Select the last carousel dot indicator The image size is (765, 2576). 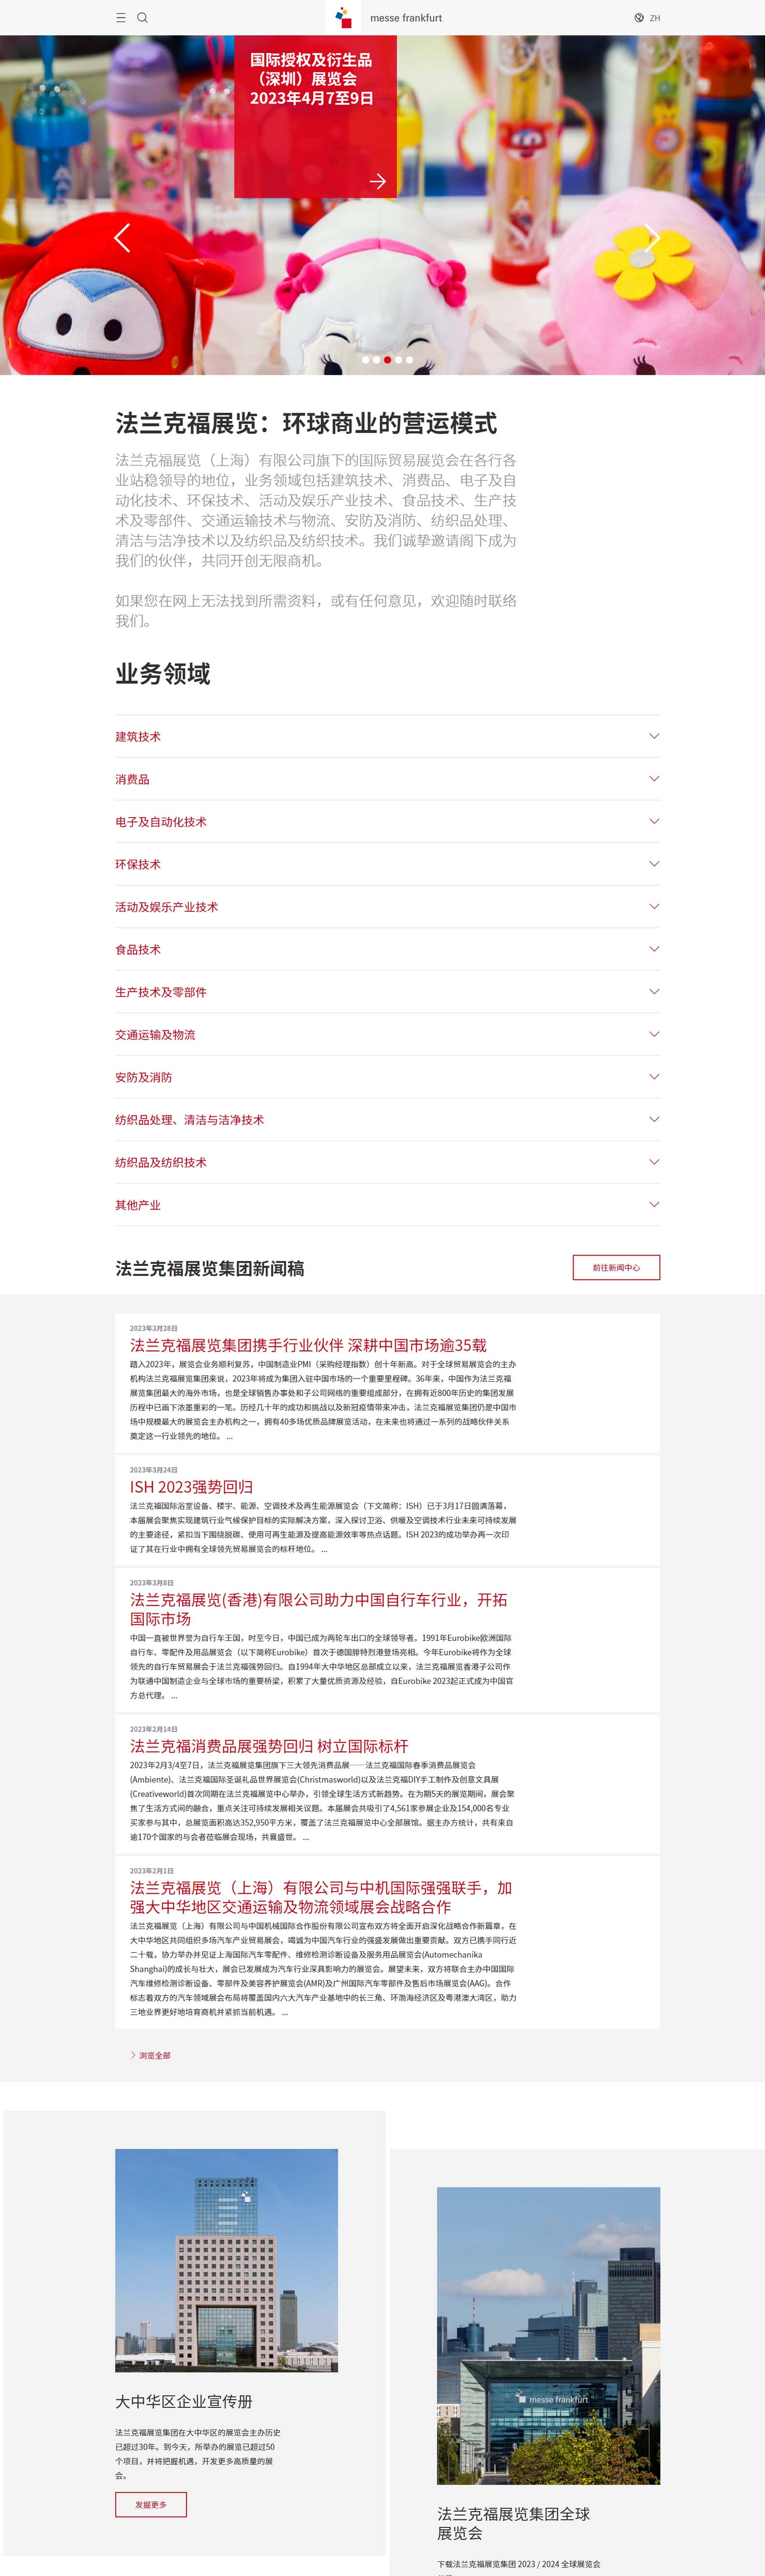[409, 360]
